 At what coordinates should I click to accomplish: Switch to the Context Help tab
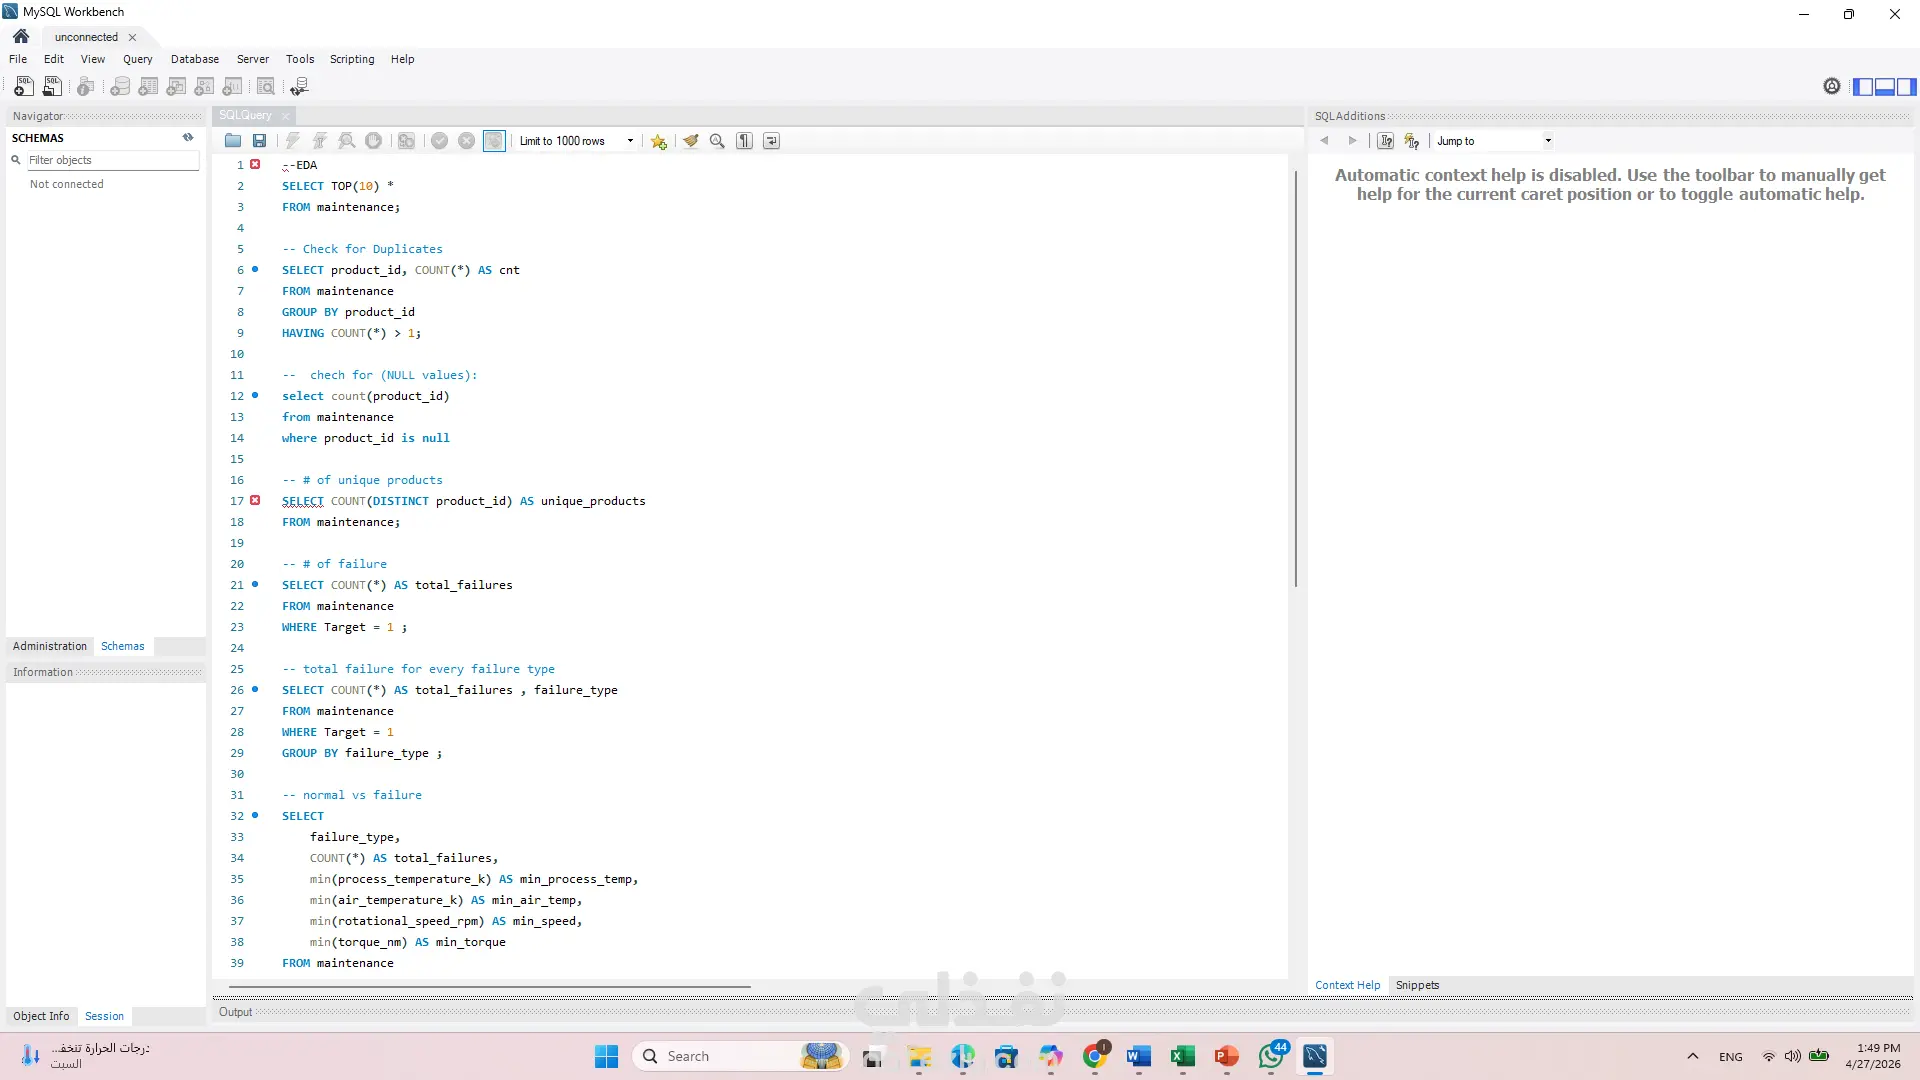(x=1347, y=985)
